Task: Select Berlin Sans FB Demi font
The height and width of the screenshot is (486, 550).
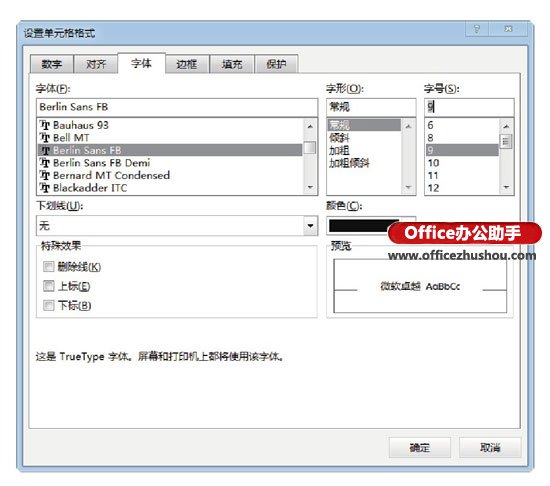Action: (x=170, y=163)
